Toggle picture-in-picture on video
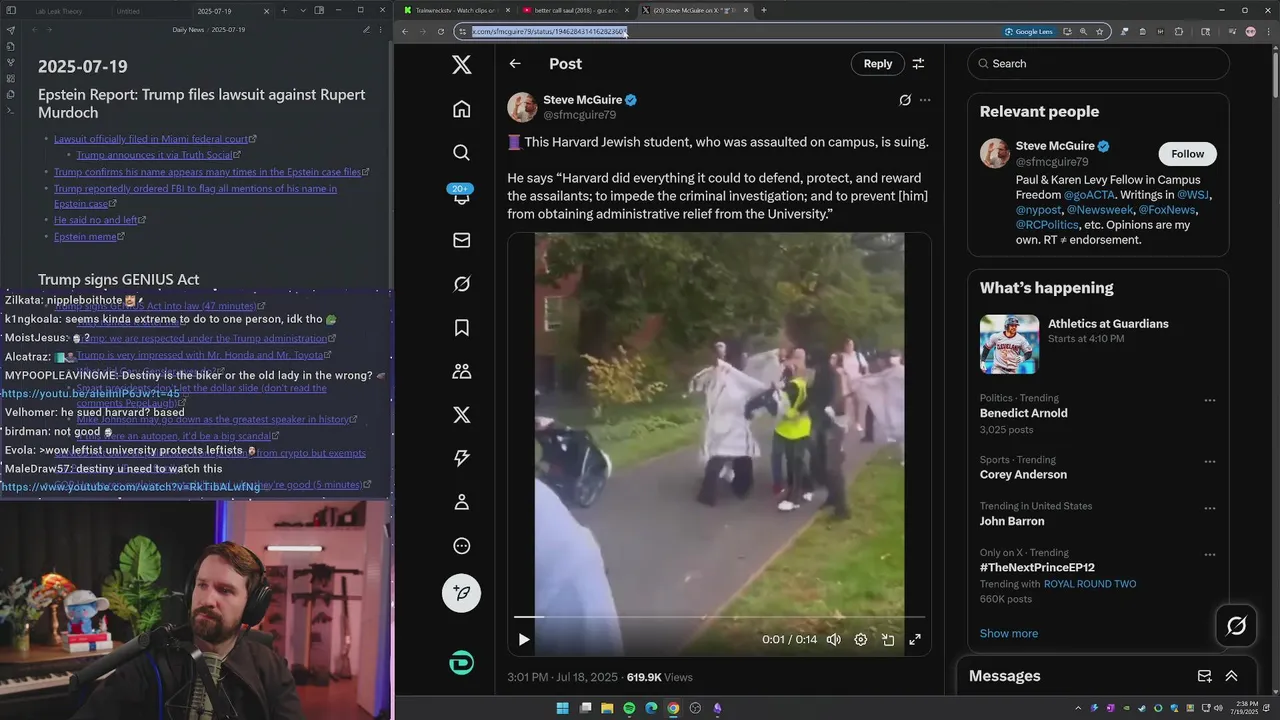1280x720 pixels. [x=887, y=640]
